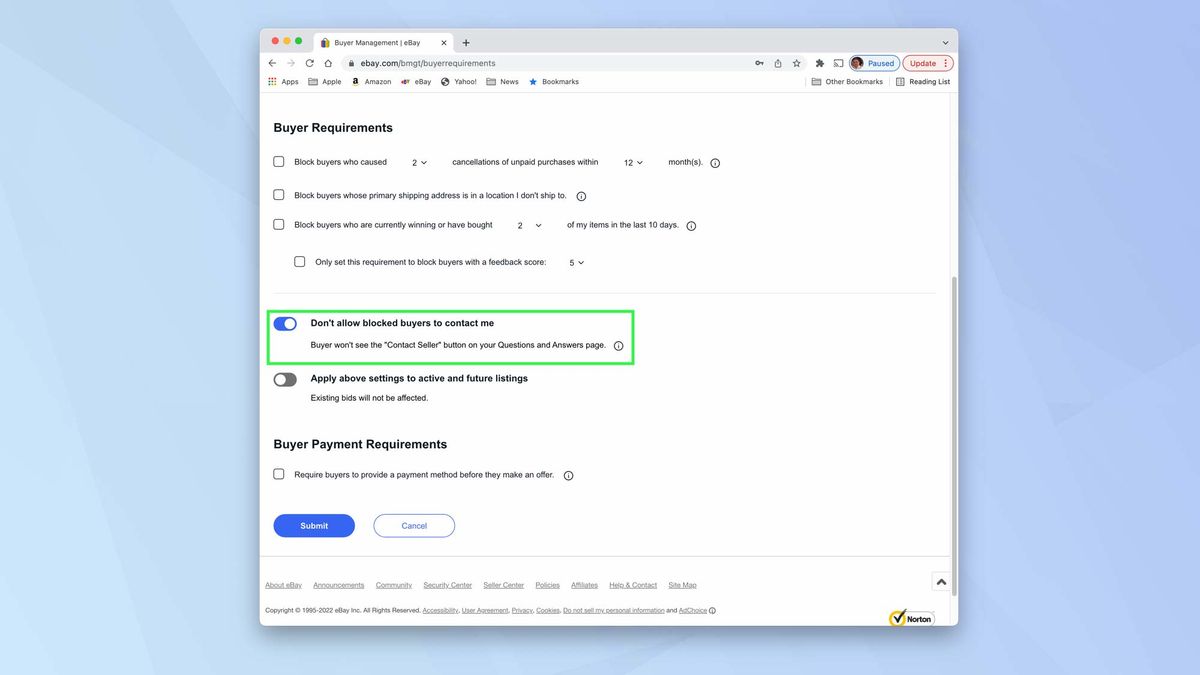Show info for payment method requirement
Screen dimensions: 1200x675
568,476
